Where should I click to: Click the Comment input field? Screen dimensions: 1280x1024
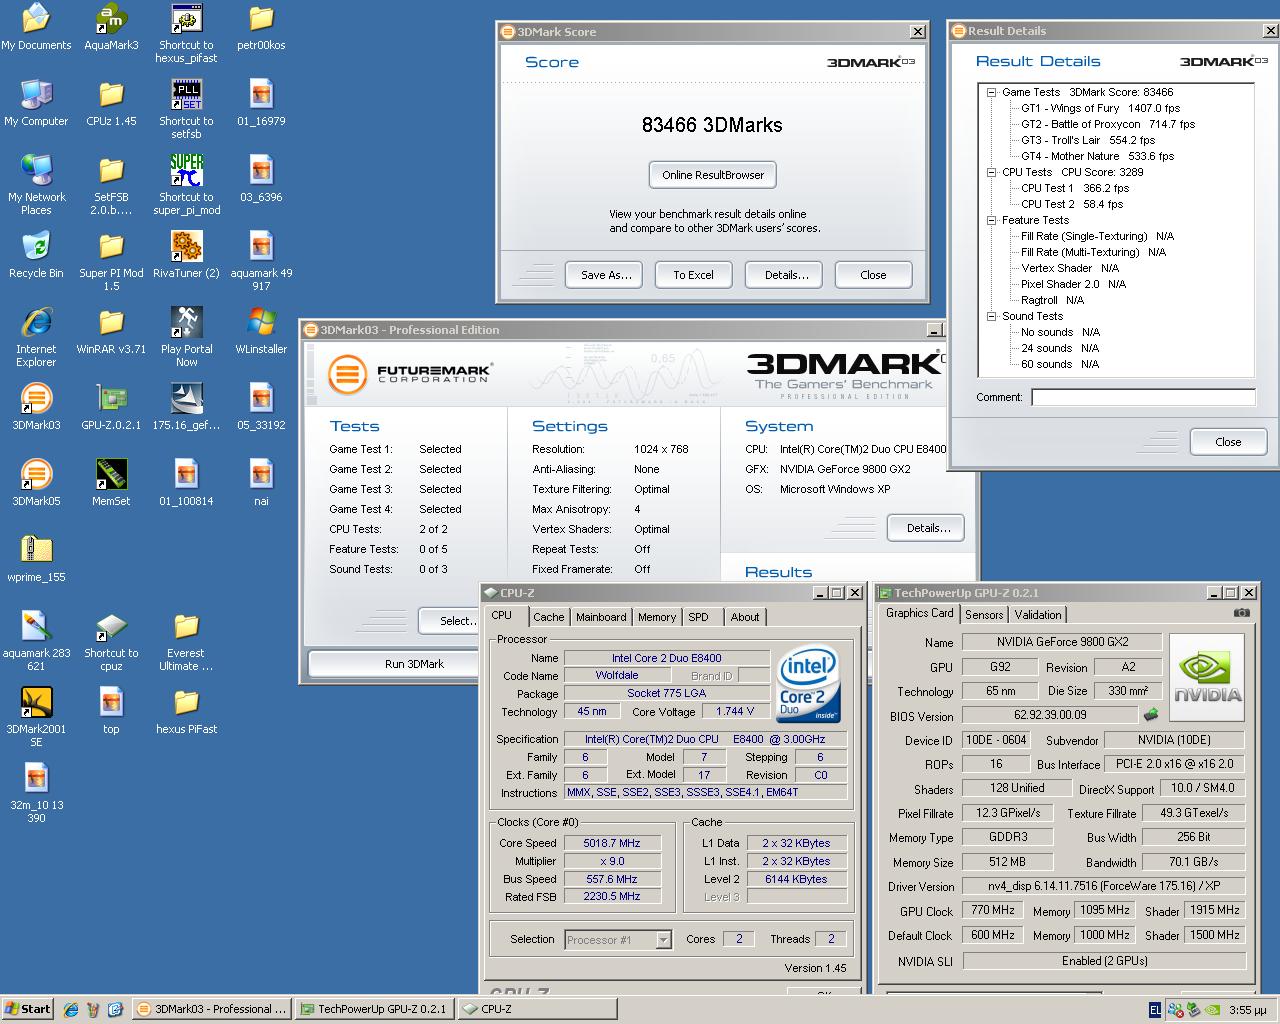(x=1143, y=397)
